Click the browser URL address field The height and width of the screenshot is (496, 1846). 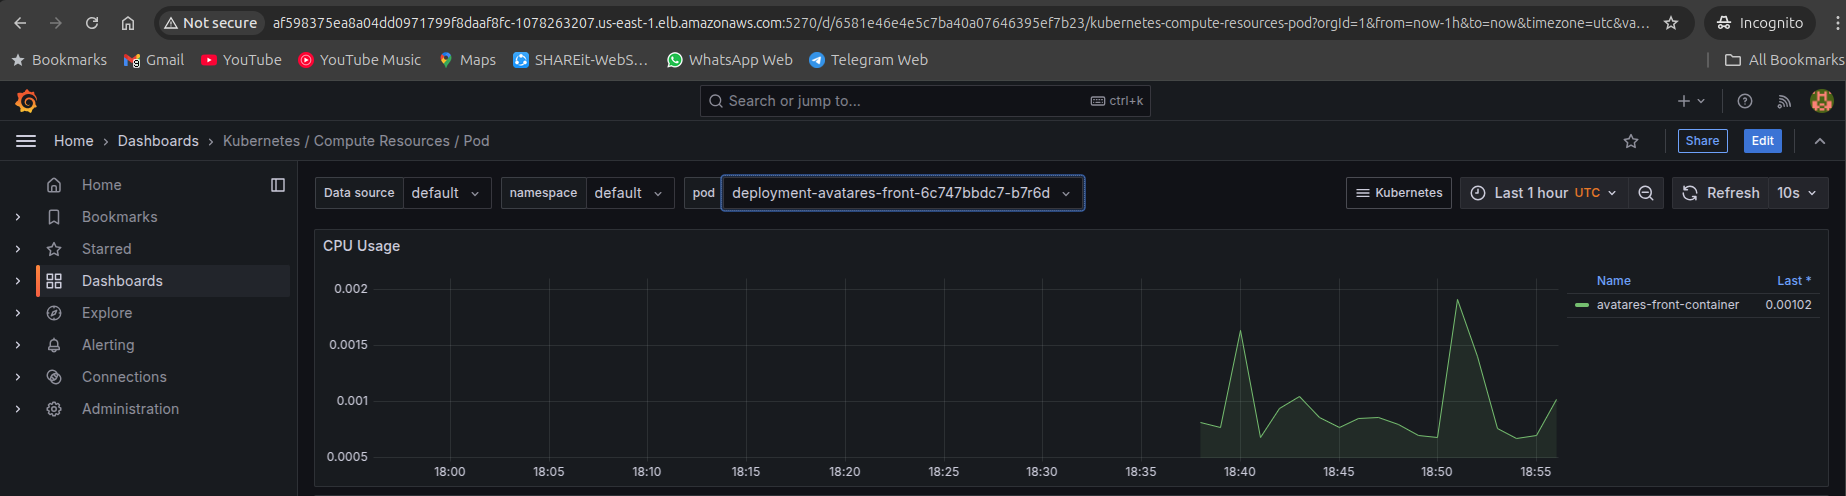click(x=960, y=23)
